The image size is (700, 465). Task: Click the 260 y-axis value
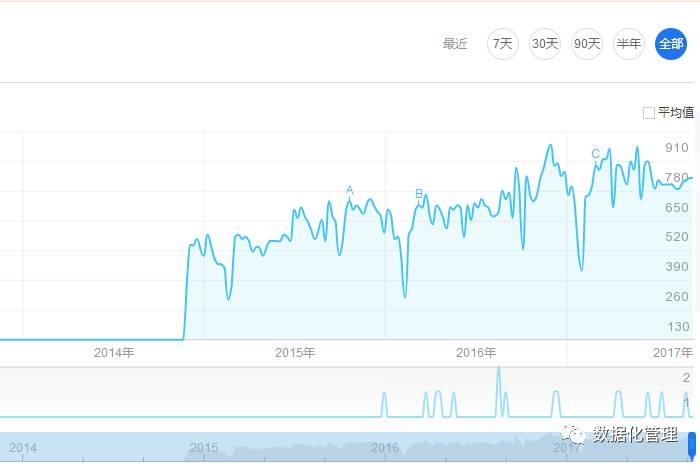click(x=677, y=297)
